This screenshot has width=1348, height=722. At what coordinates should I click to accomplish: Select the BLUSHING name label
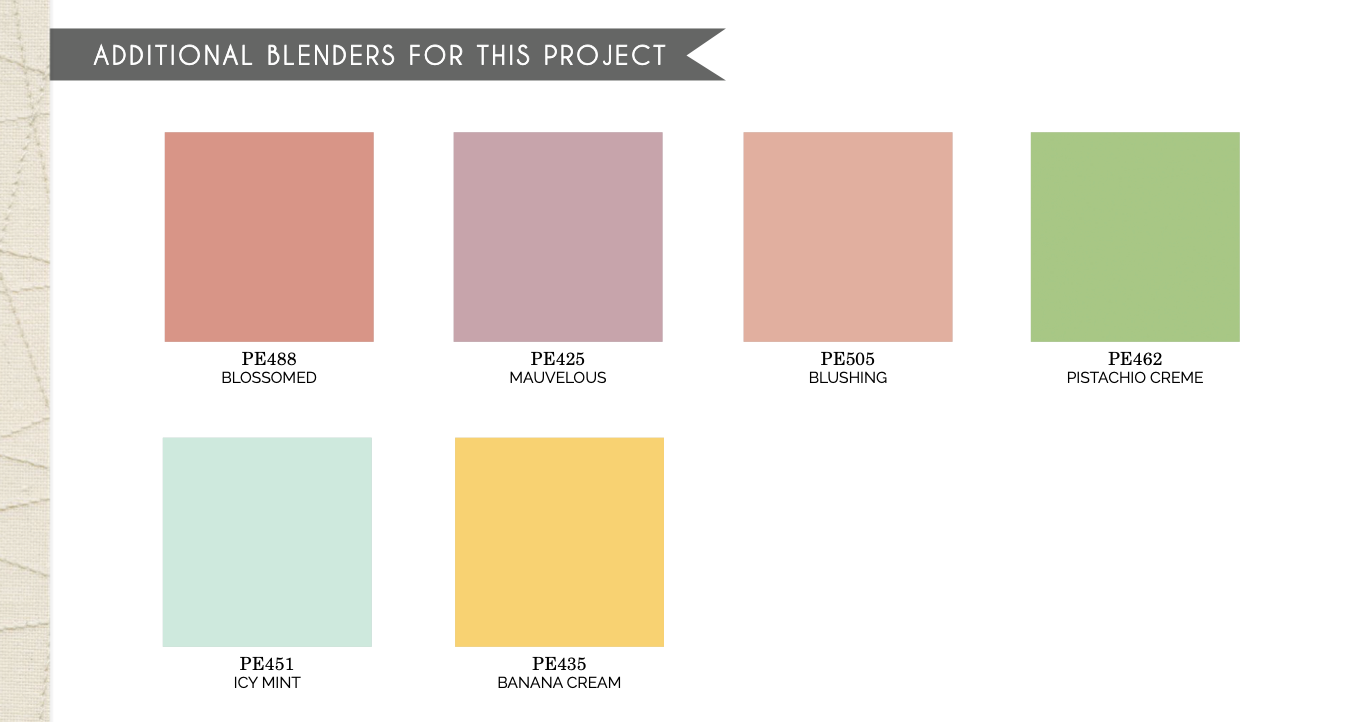(848, 378)
